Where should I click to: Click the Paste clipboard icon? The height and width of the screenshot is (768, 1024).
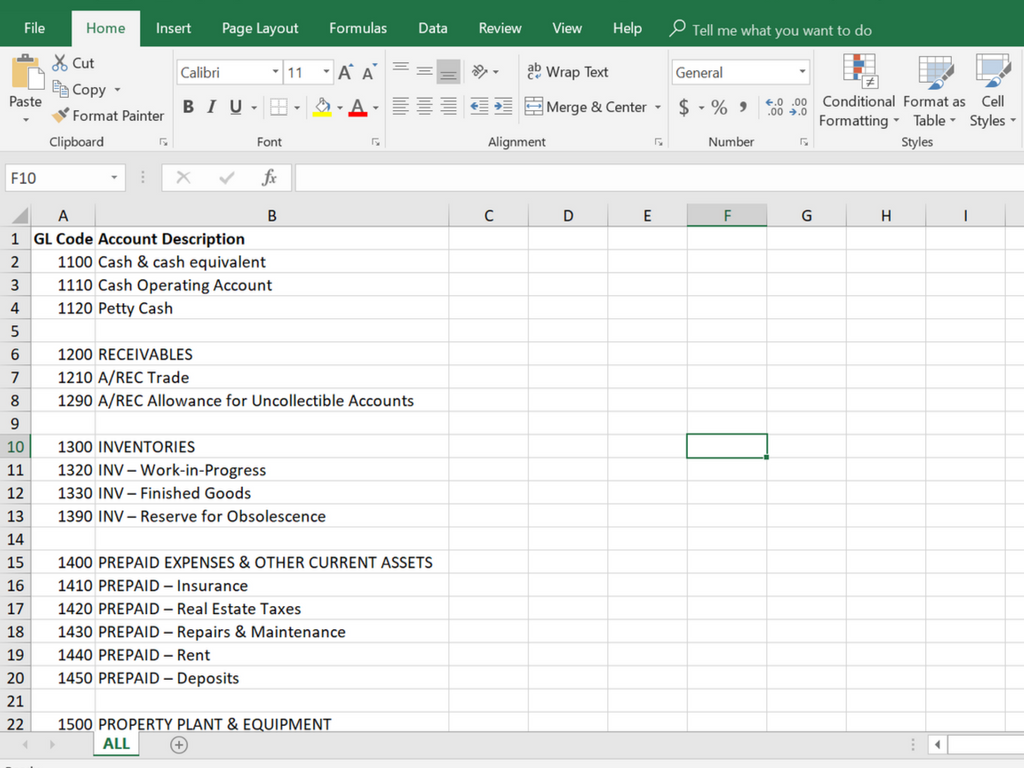26,73
